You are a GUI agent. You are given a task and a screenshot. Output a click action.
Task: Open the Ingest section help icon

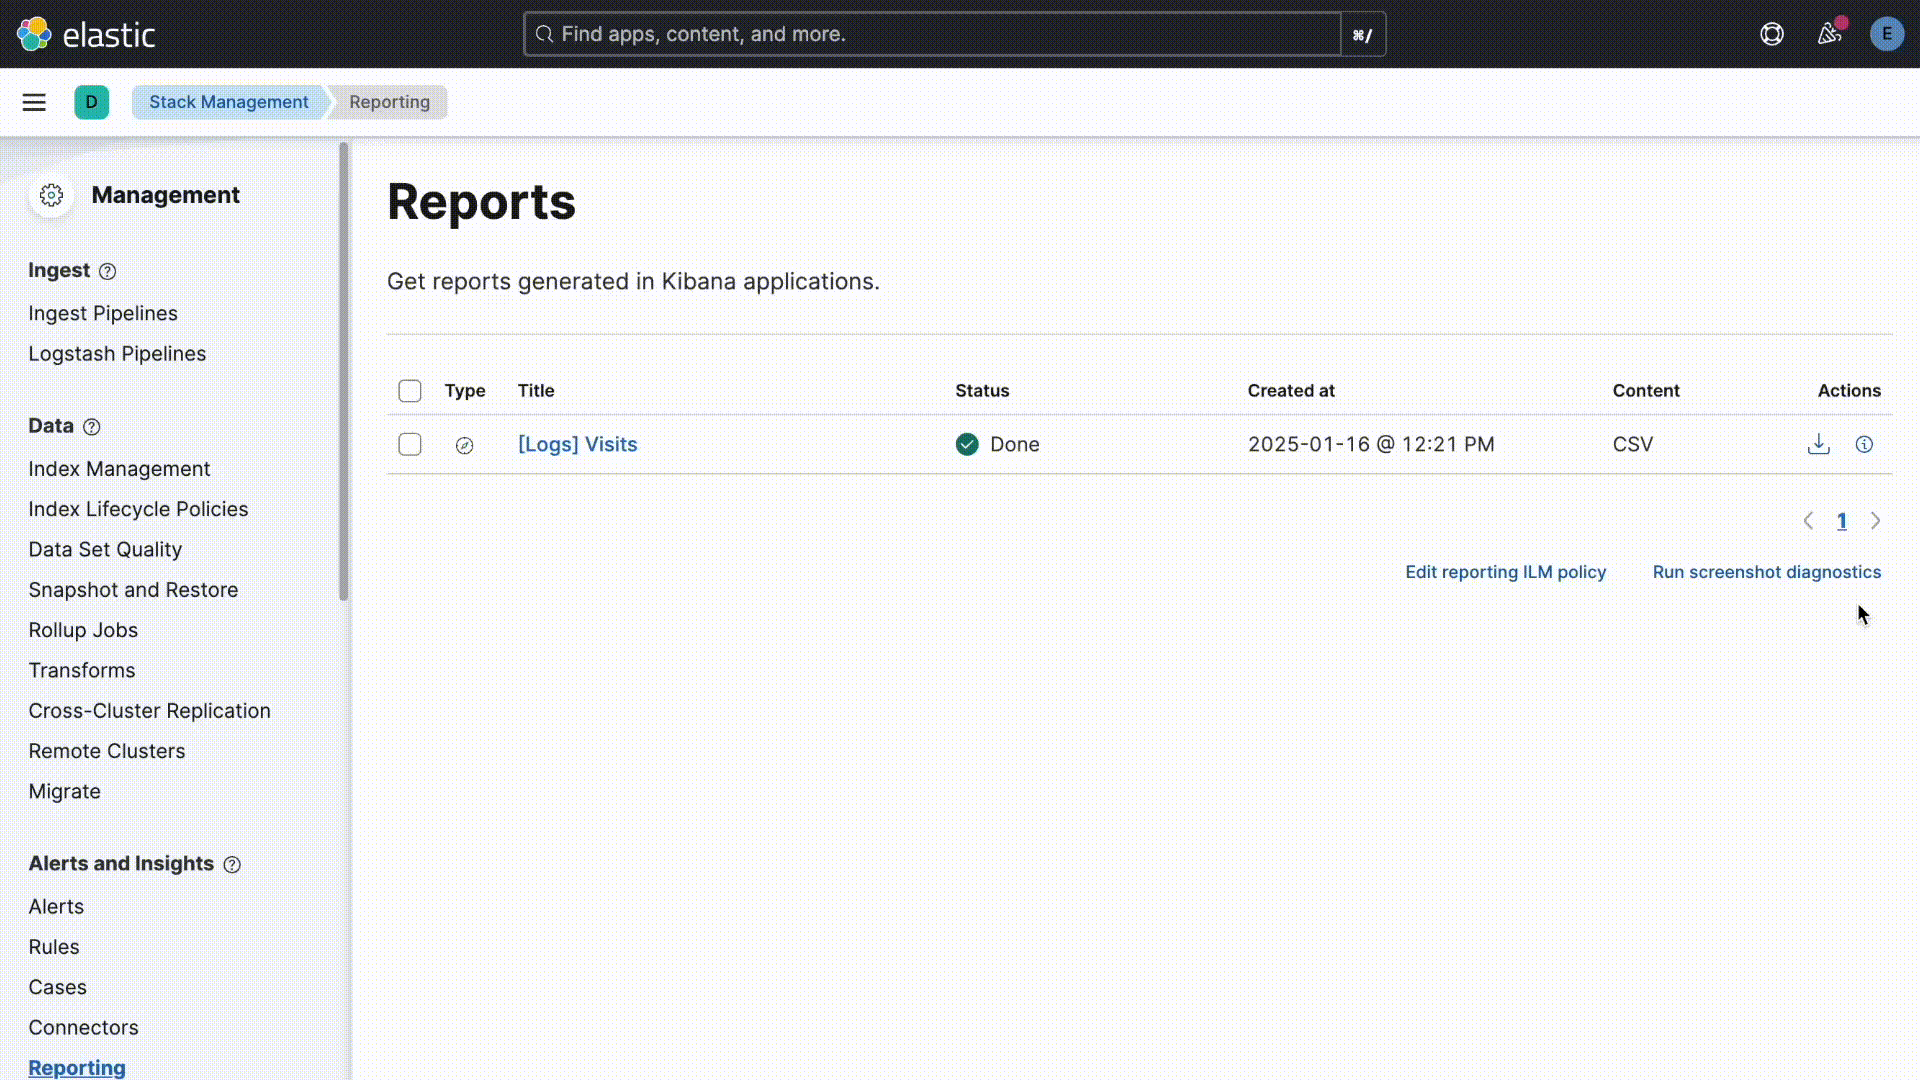coord(107,270)
